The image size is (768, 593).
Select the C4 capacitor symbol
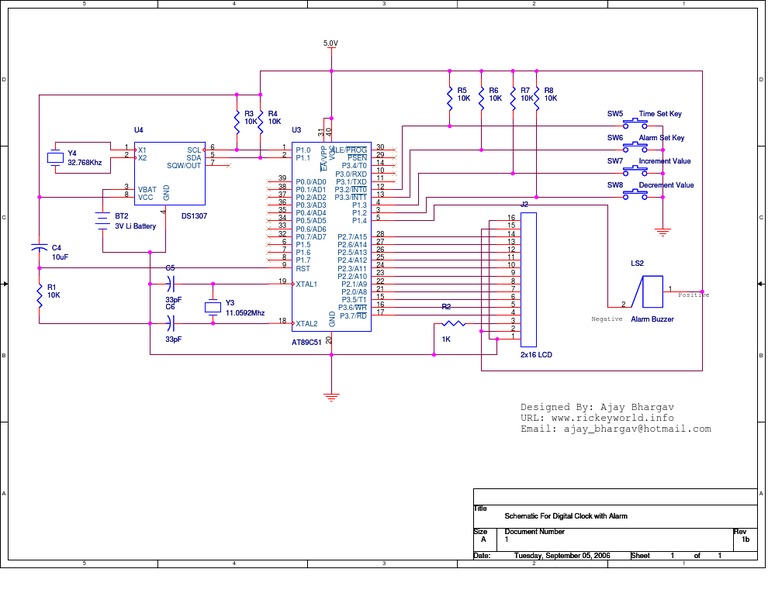[x=39, y=247]
